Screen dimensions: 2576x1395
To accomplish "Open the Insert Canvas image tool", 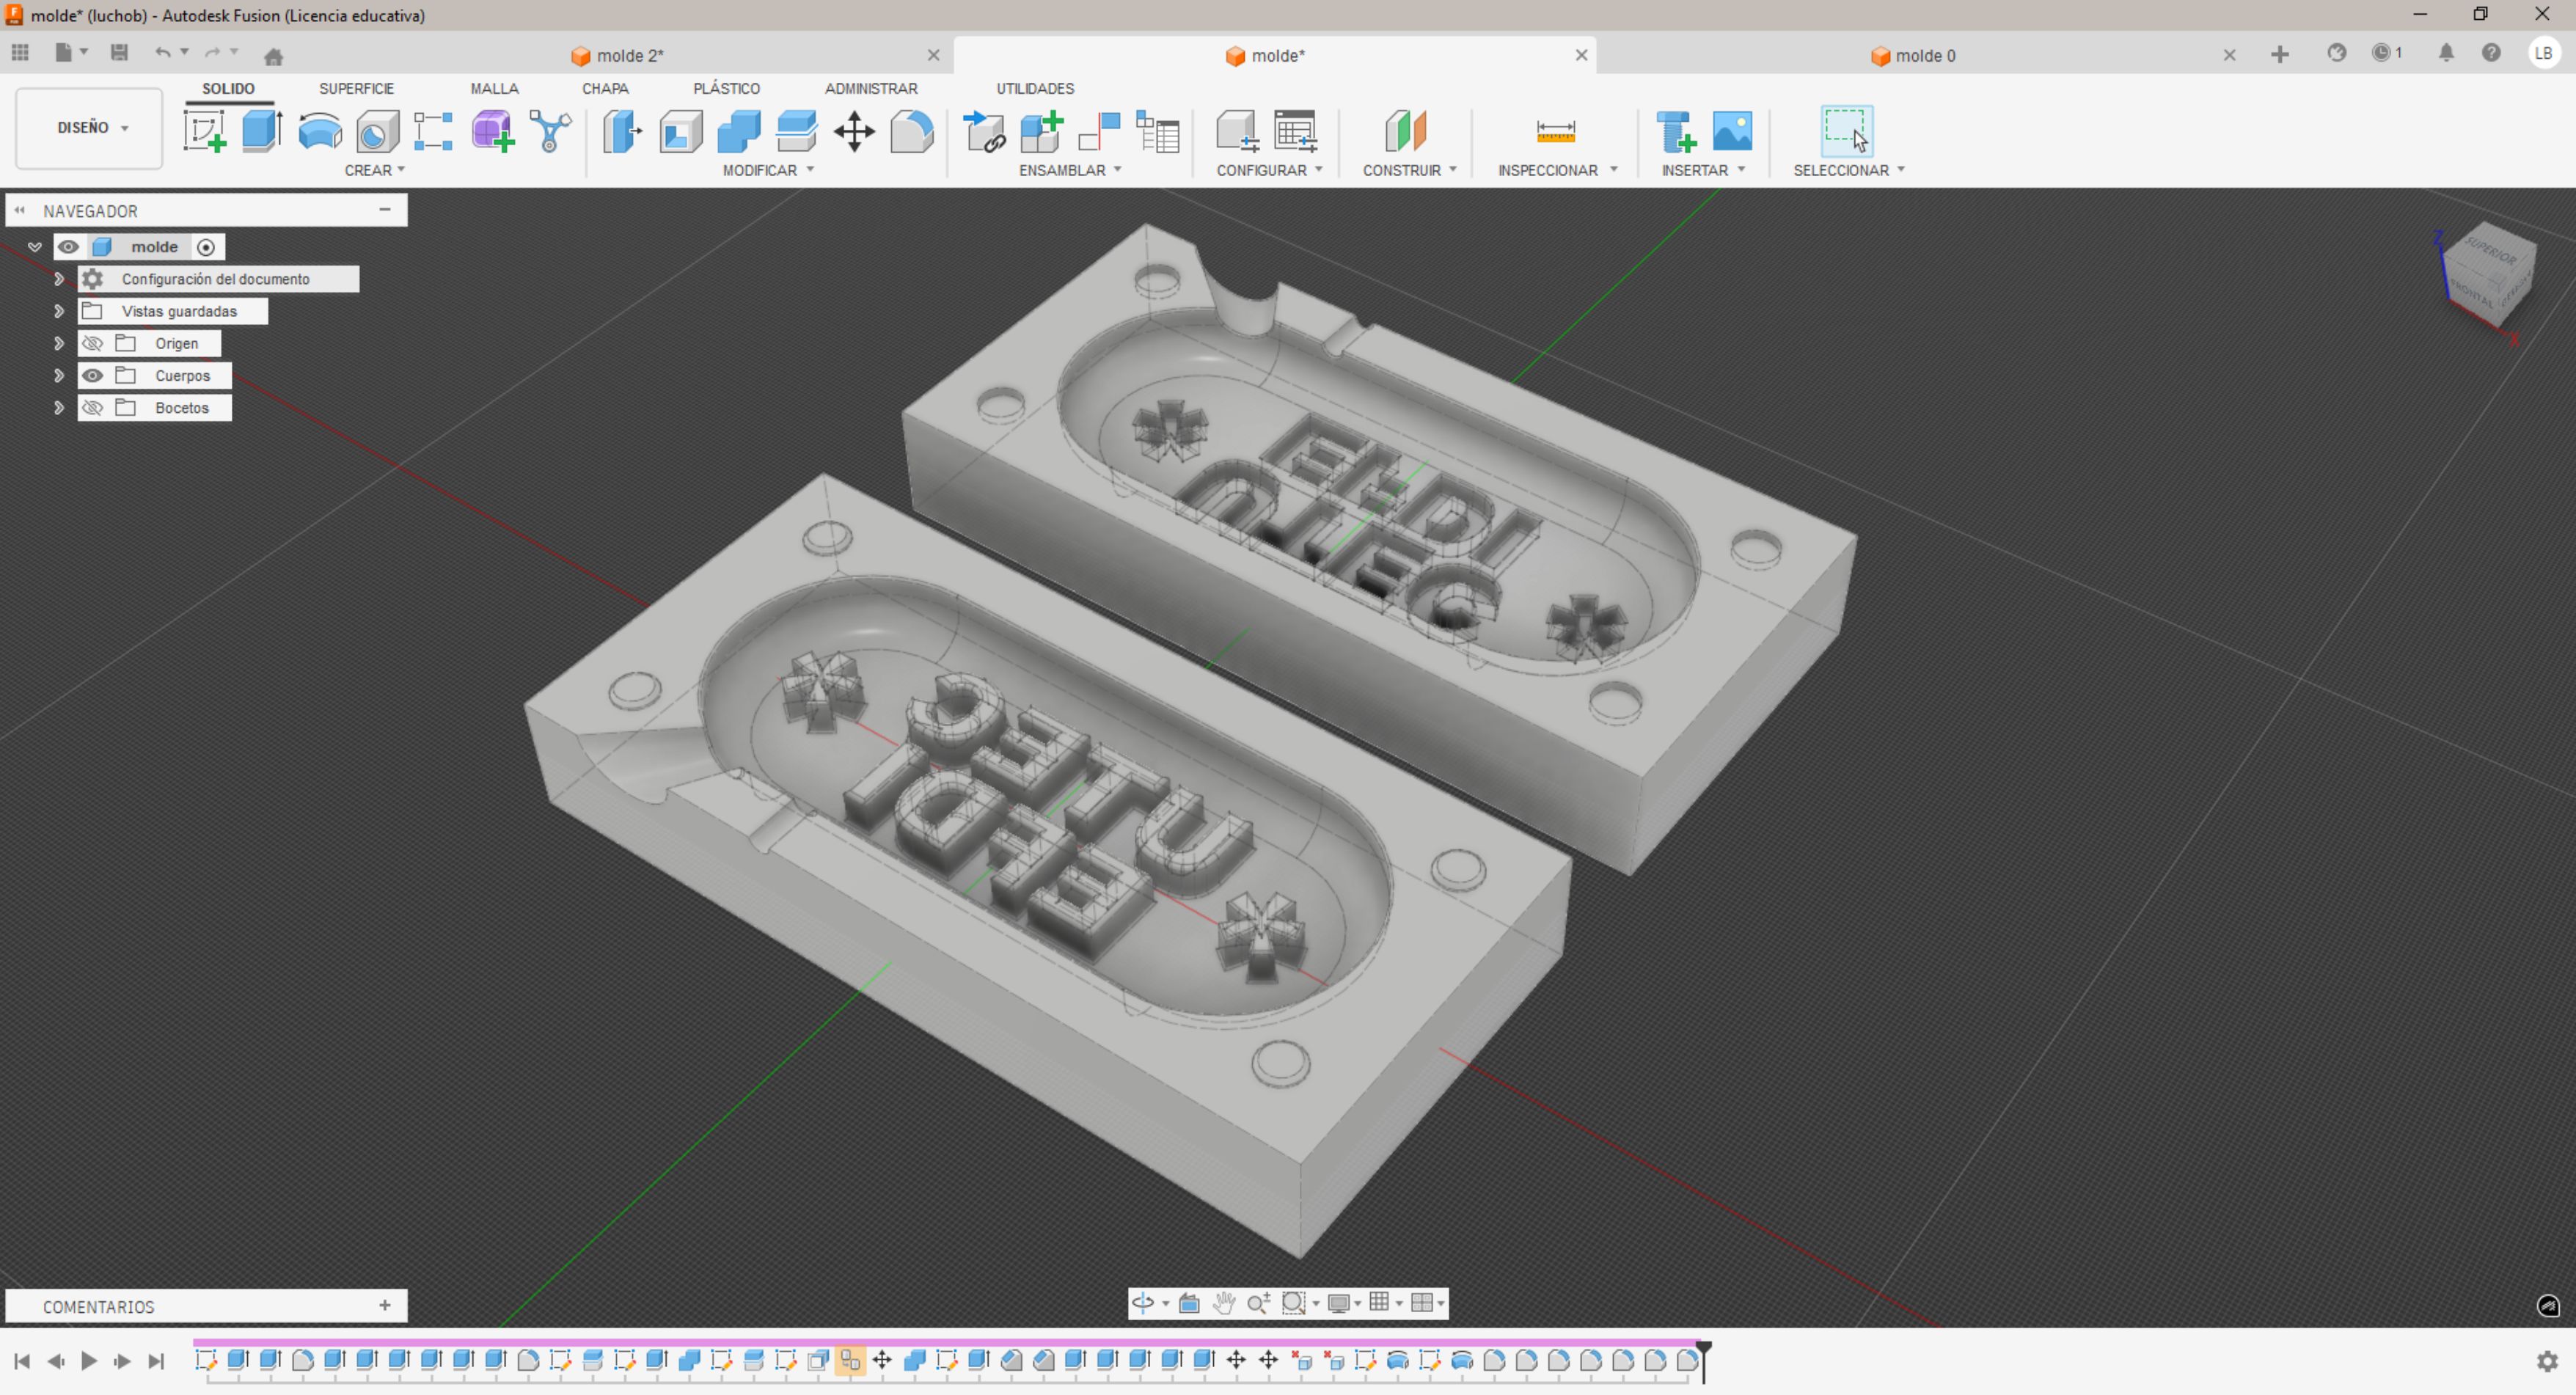I will [x=1732, y=131].
